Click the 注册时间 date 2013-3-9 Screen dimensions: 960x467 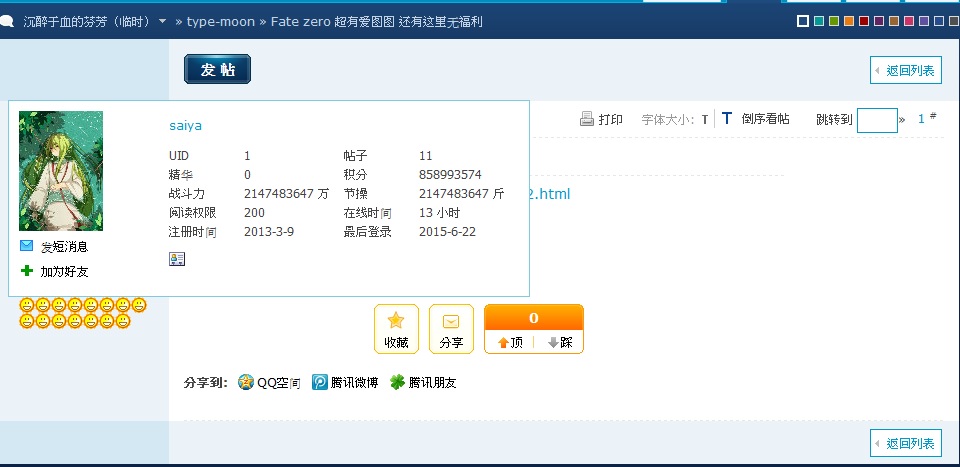tap(269, 232)
